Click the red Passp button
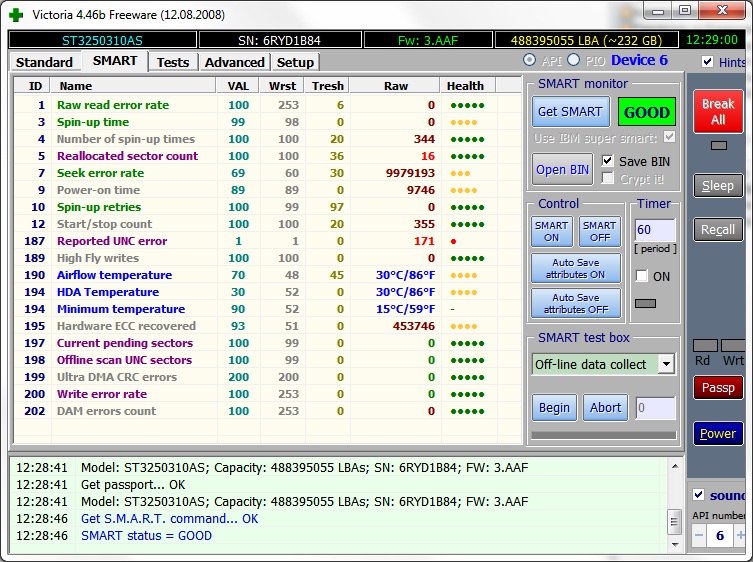Viewport: 753px width, 562px height. 718,388
